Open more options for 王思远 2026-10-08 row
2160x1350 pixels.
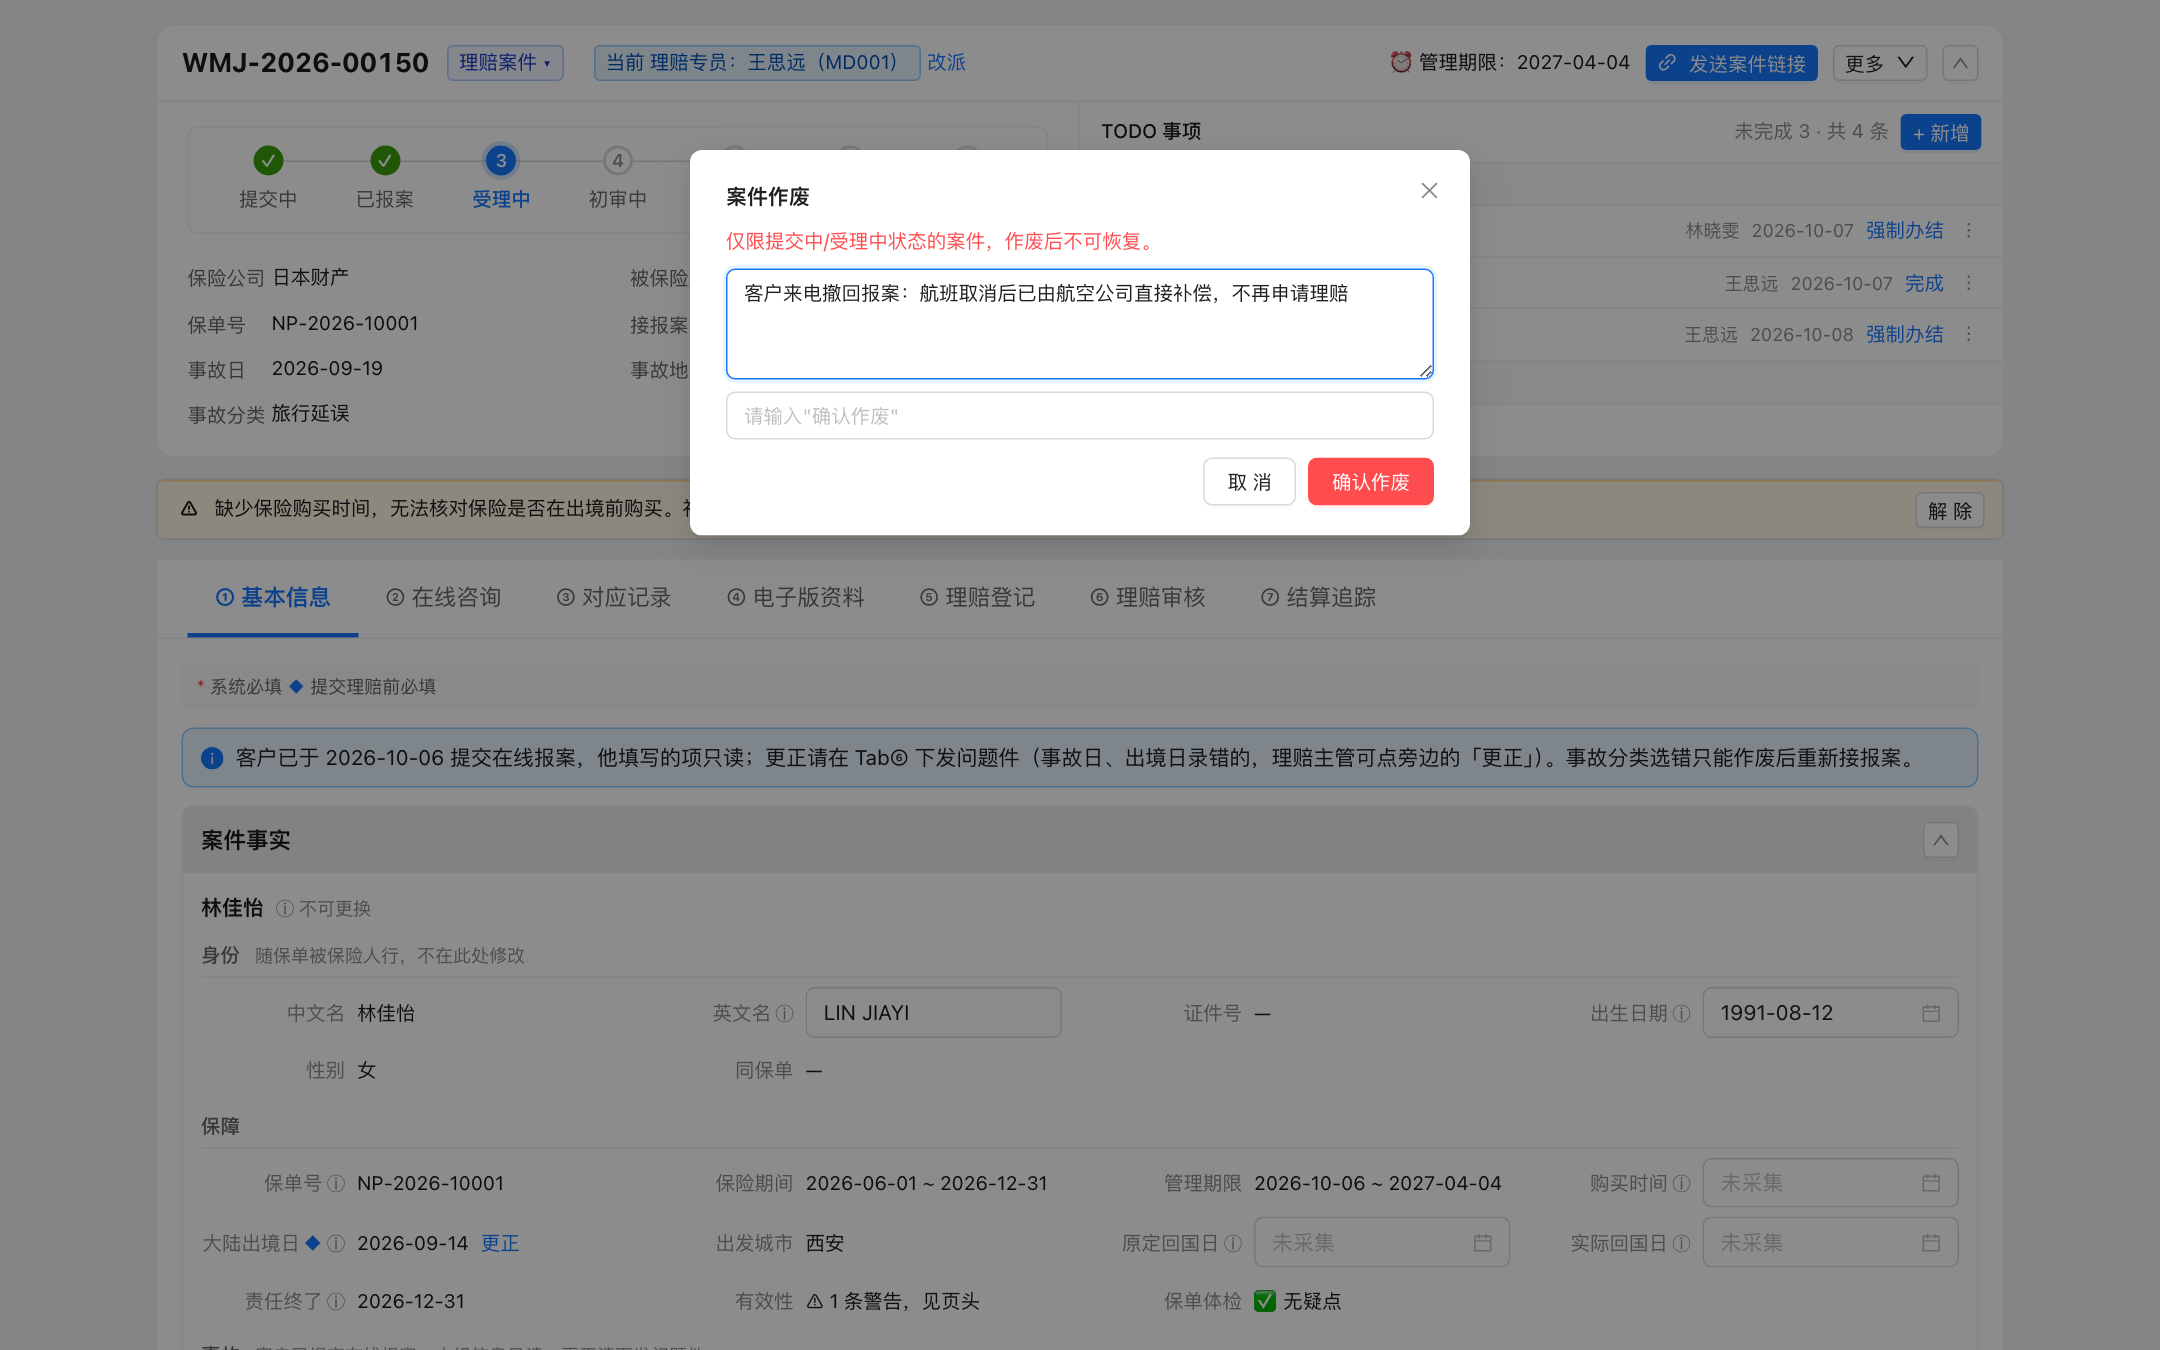coord(1969,335)
